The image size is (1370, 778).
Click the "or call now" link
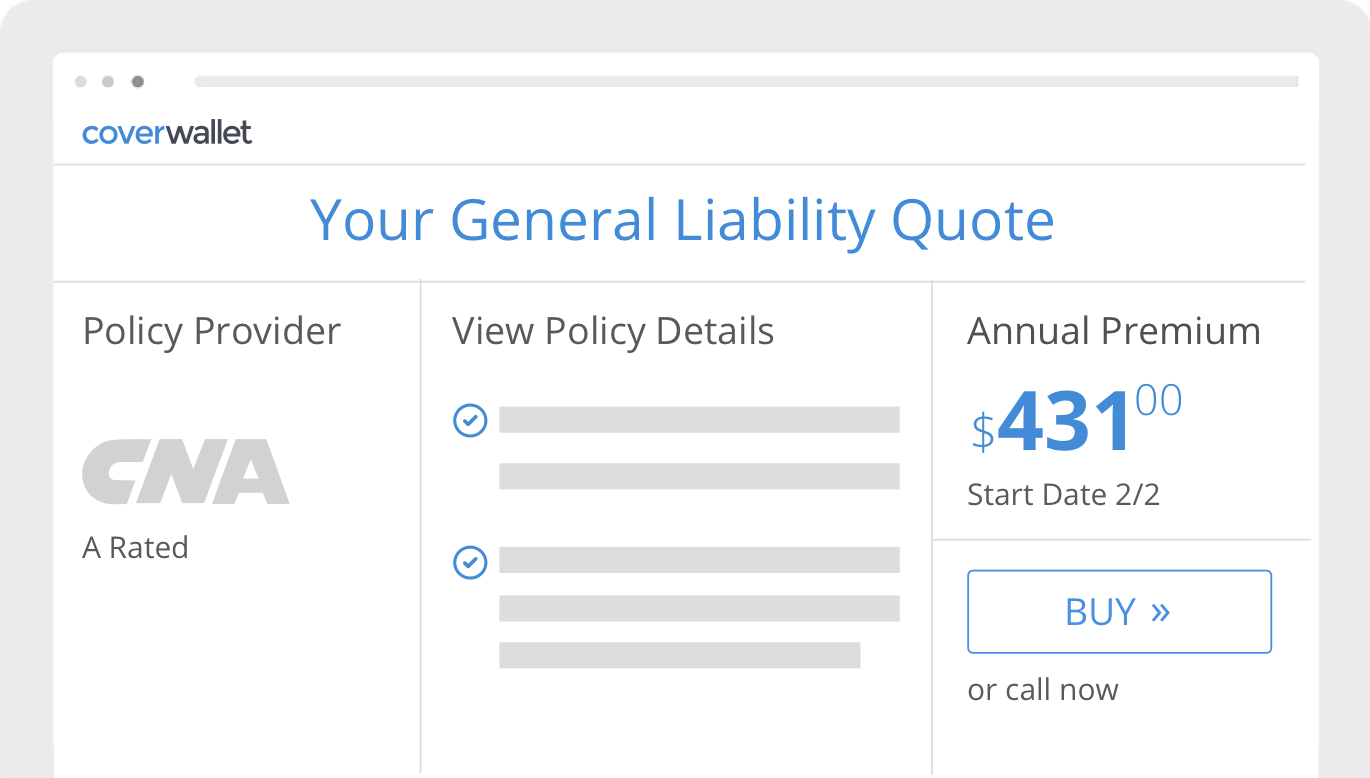click(x=1042, y=690)
